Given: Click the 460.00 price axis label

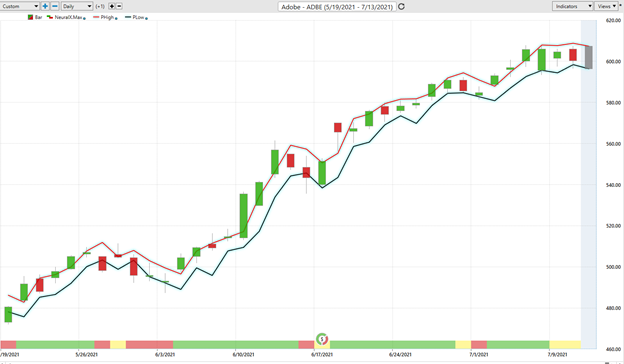Looking at the screenshot, I should click(x=613, y=349).
